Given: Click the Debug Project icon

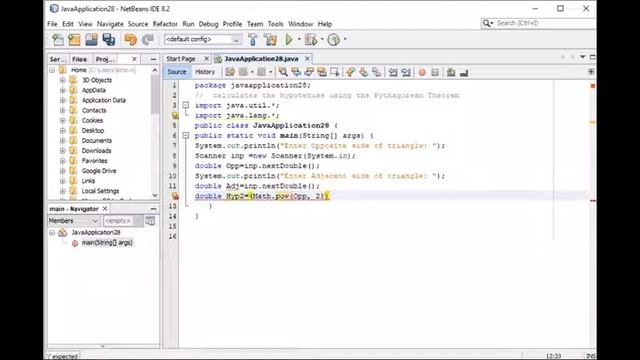Looking at the screenshot, I should tap(311, 40).
